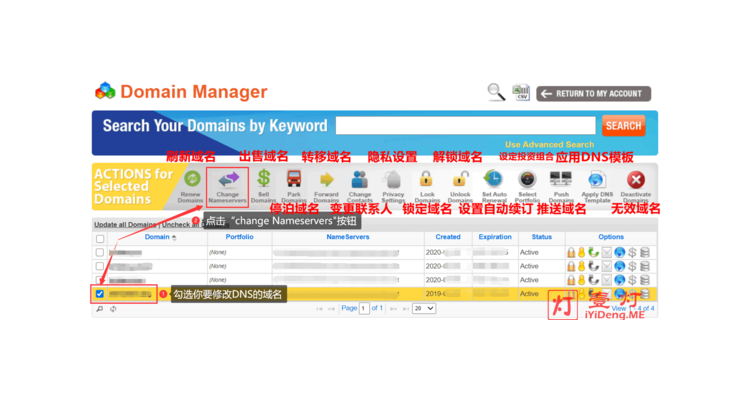Open the Apply DNS Template action
750x400 pixels.
[597, 187]
